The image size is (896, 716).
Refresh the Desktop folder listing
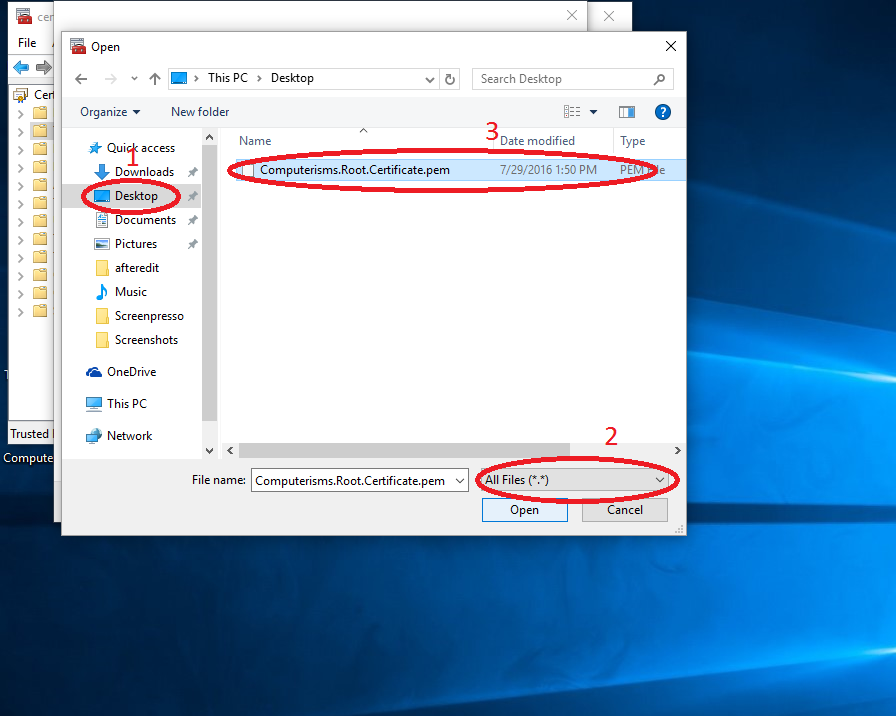[450, 79]
